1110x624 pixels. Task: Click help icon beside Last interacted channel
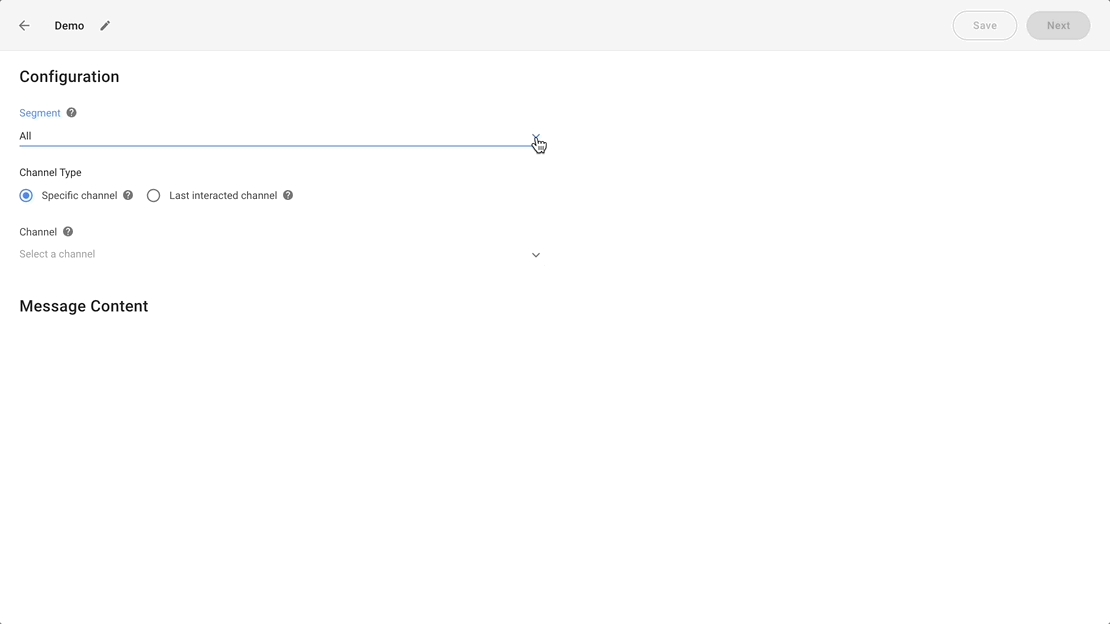pyautogui.click(x=288, y=196)
